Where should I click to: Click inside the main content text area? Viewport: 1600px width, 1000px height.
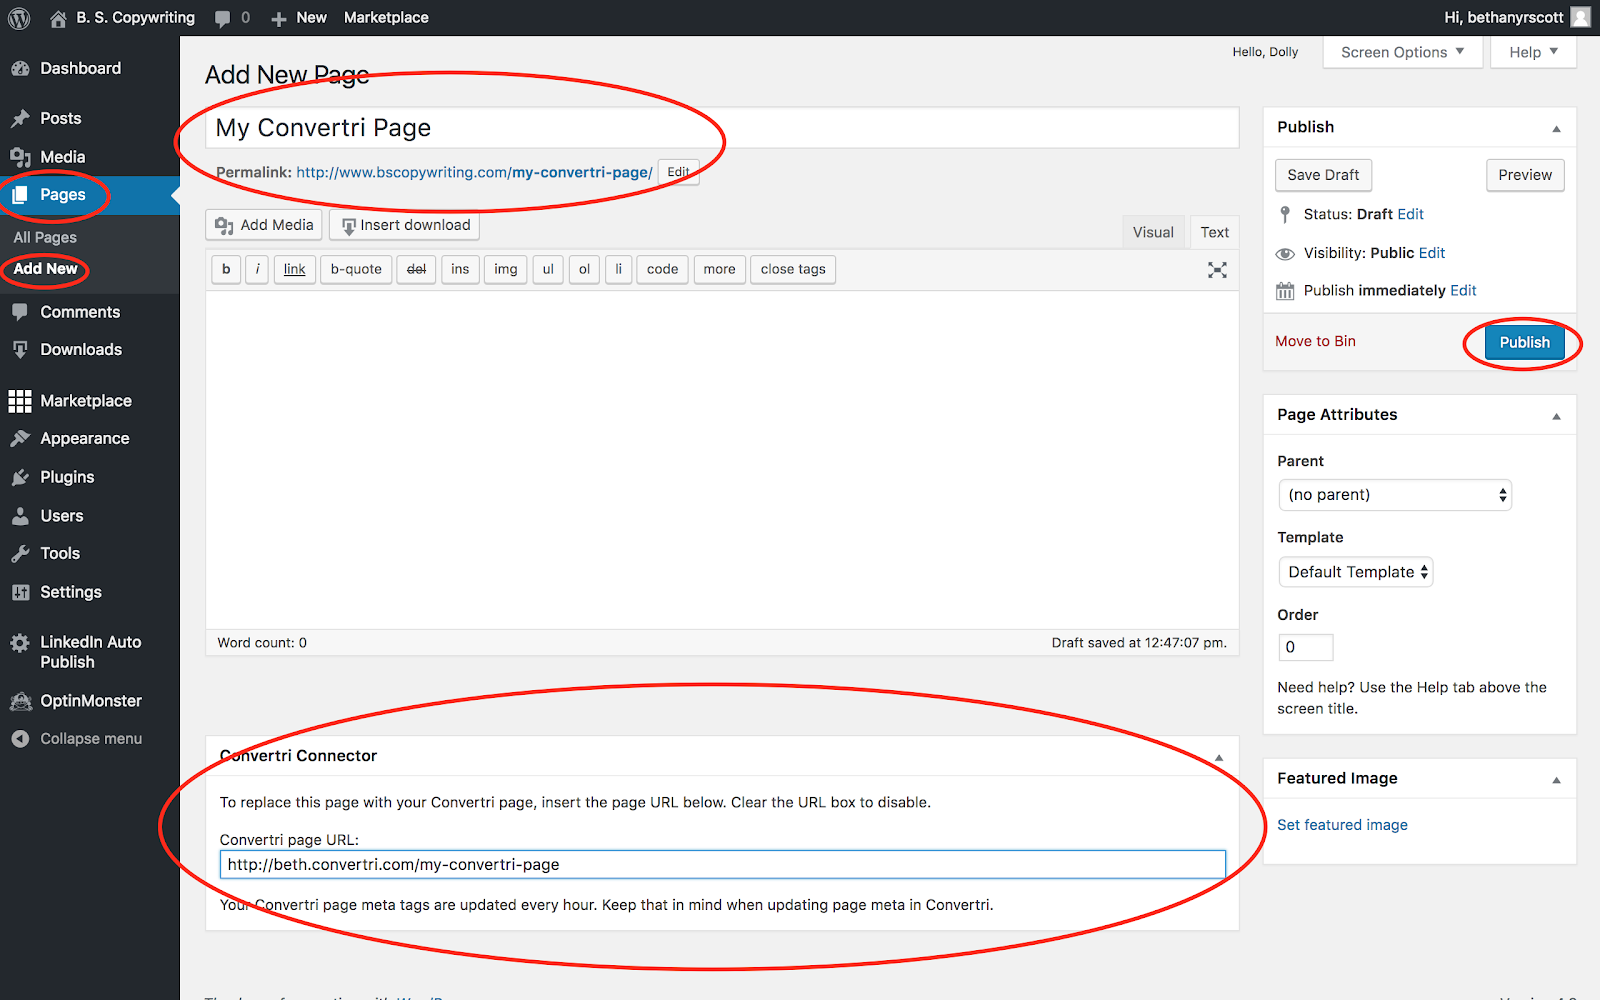(x=722, y=460)
